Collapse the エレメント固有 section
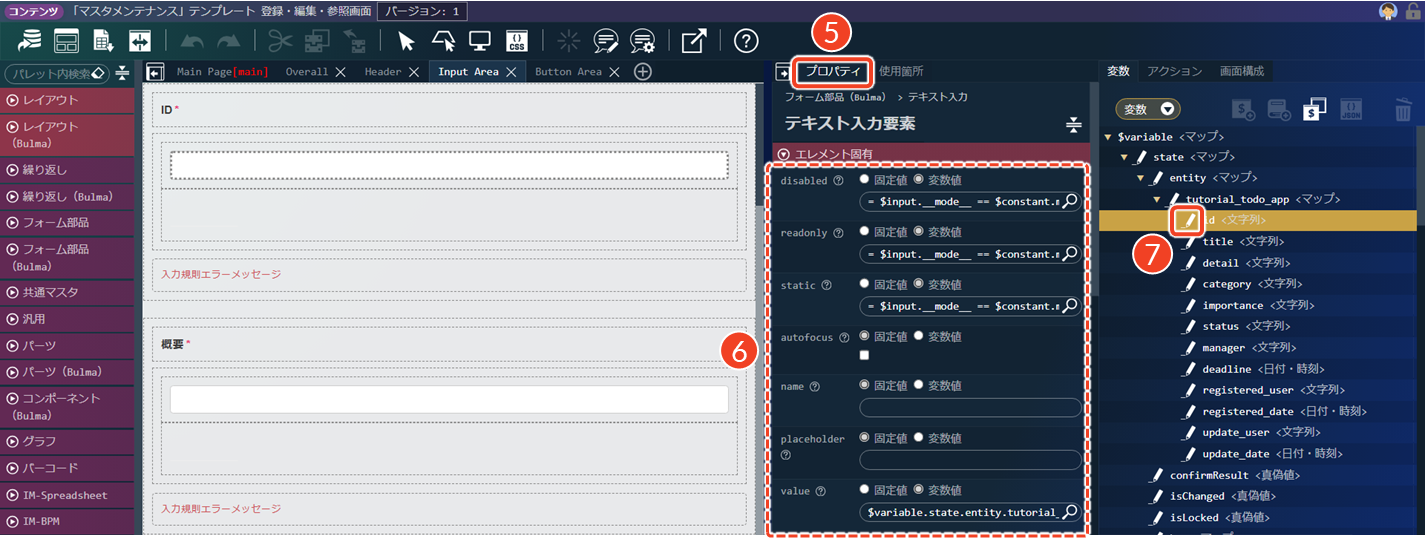1425x538 pixels. click(784, 155)
